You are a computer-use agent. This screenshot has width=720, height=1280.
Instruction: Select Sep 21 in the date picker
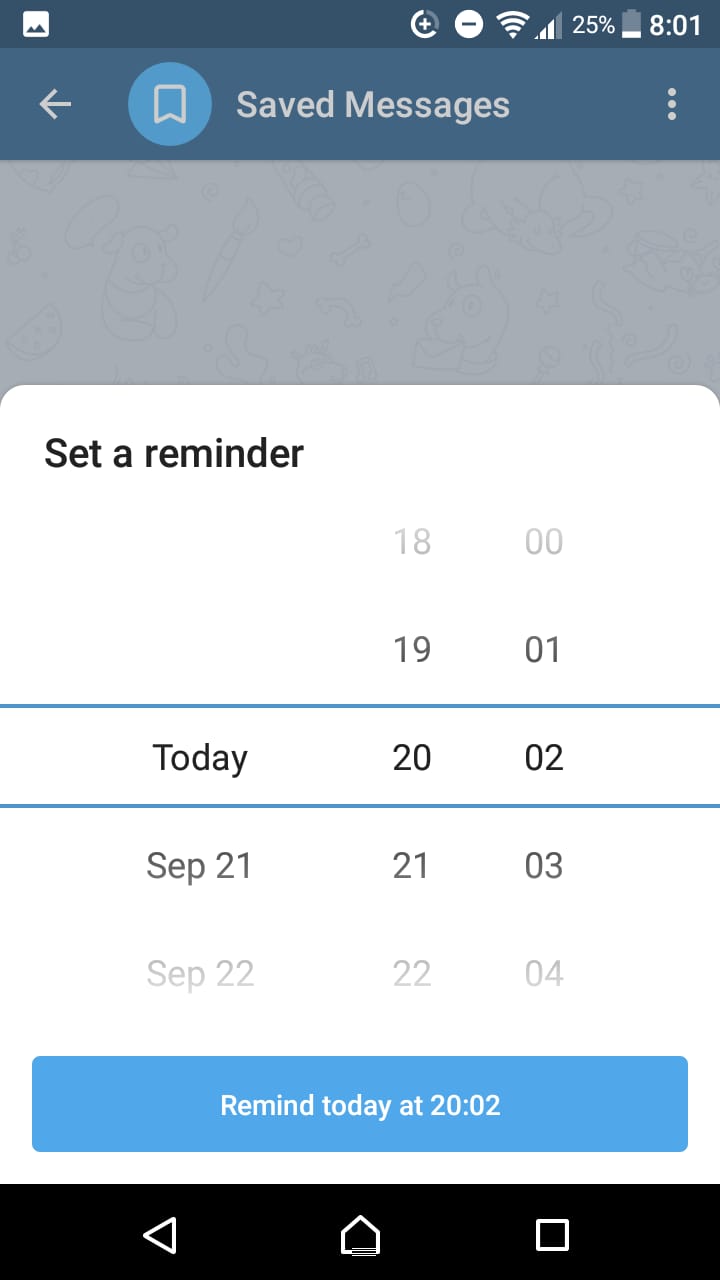pos(199,865)
